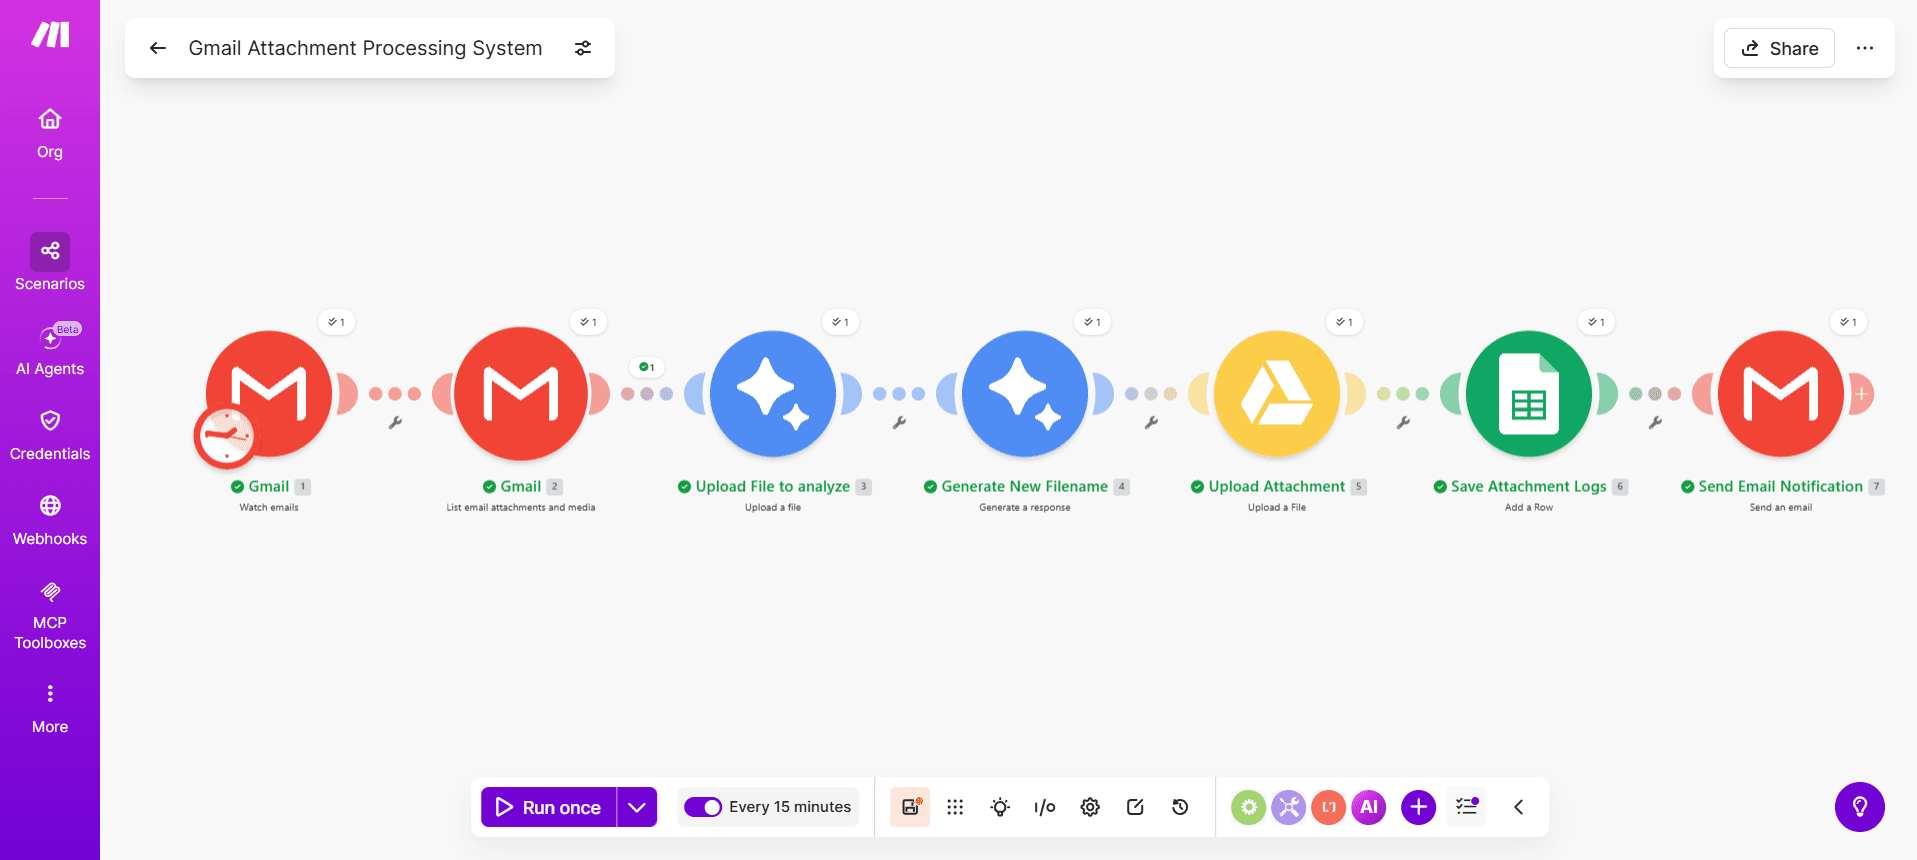Open red text parser icon
The width and height of the screenshot is (1917, 860).
click(1328, 807)
